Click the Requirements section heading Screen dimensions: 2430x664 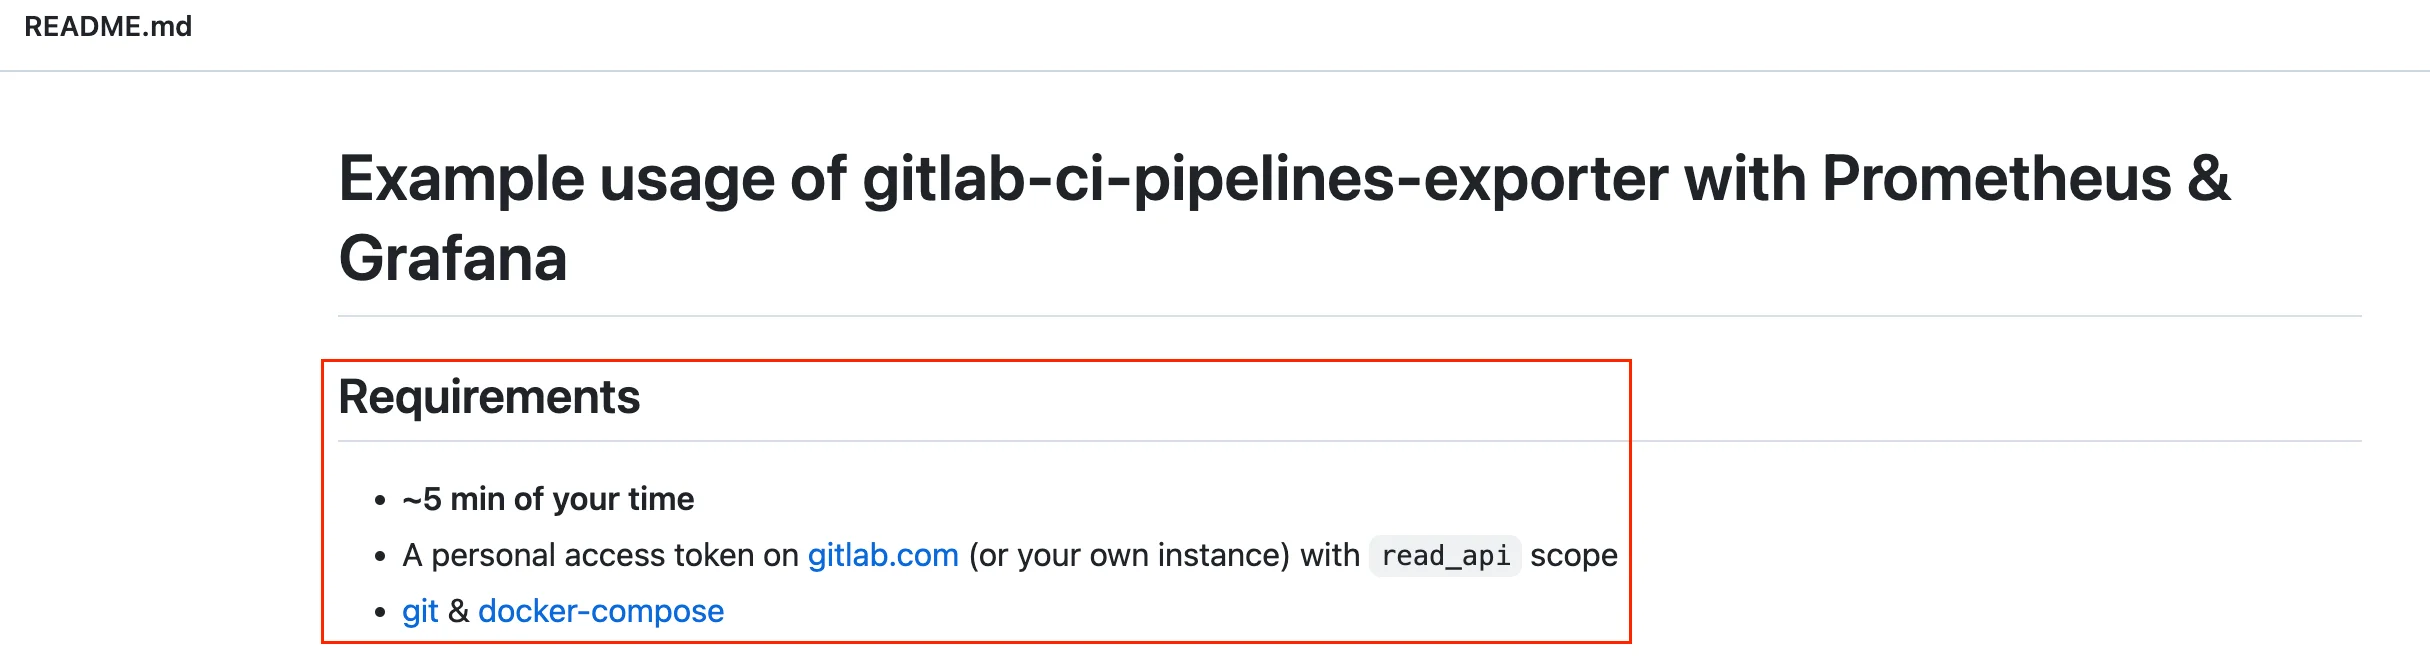tap(489, 397)
